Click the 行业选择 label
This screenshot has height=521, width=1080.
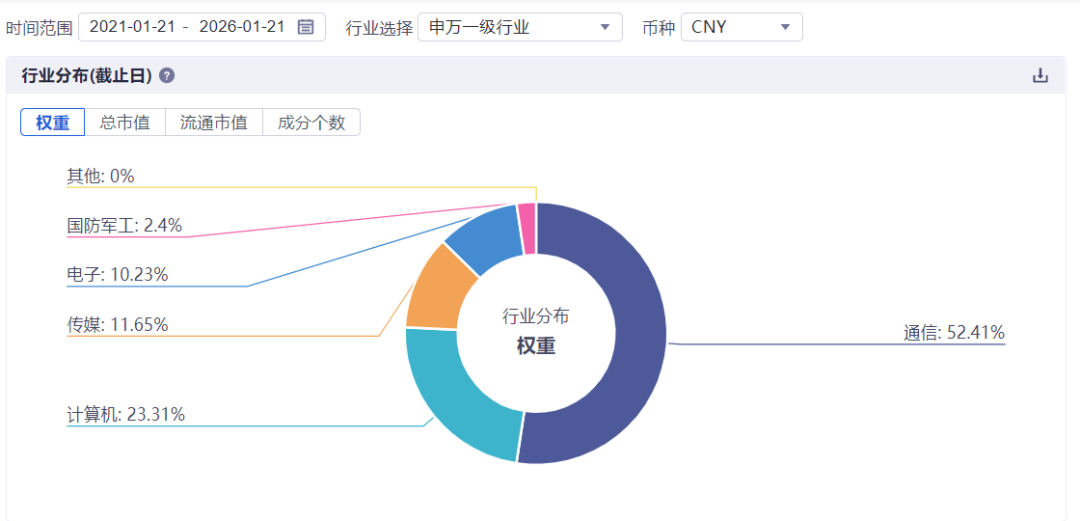[x=379, y=28]
